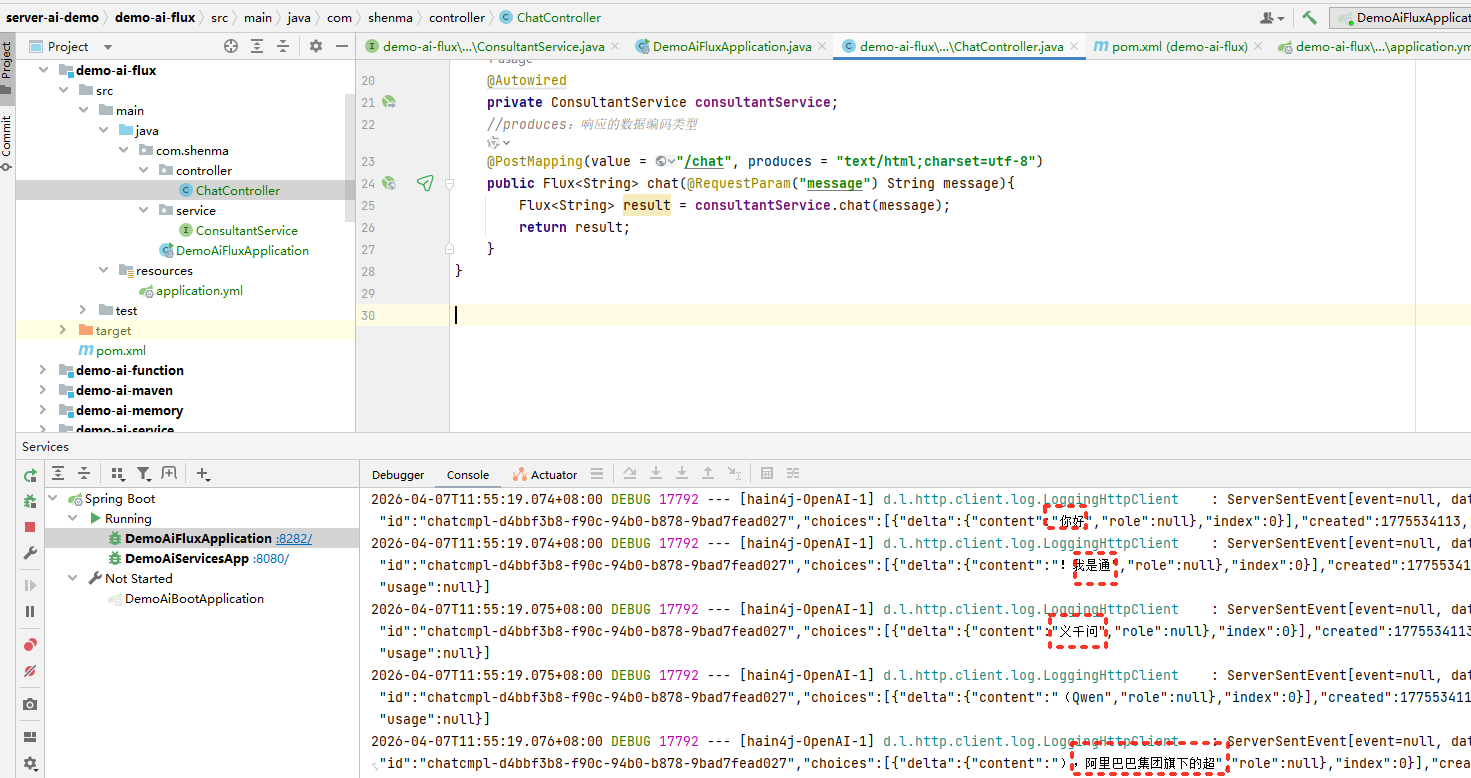This screenshot has height=778, width=1471.
Task: Open the Project view dropdown
Action: click(x=108, y=47)
